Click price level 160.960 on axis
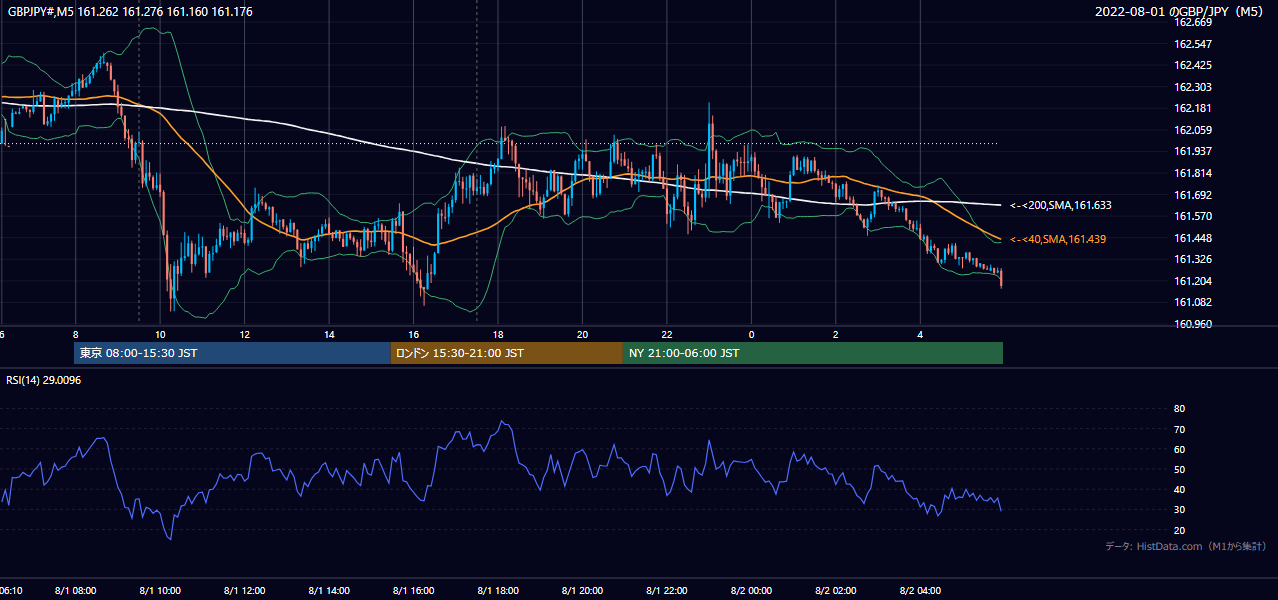The height and width of the screenshot is (600, 1278). pos(1193,324)
